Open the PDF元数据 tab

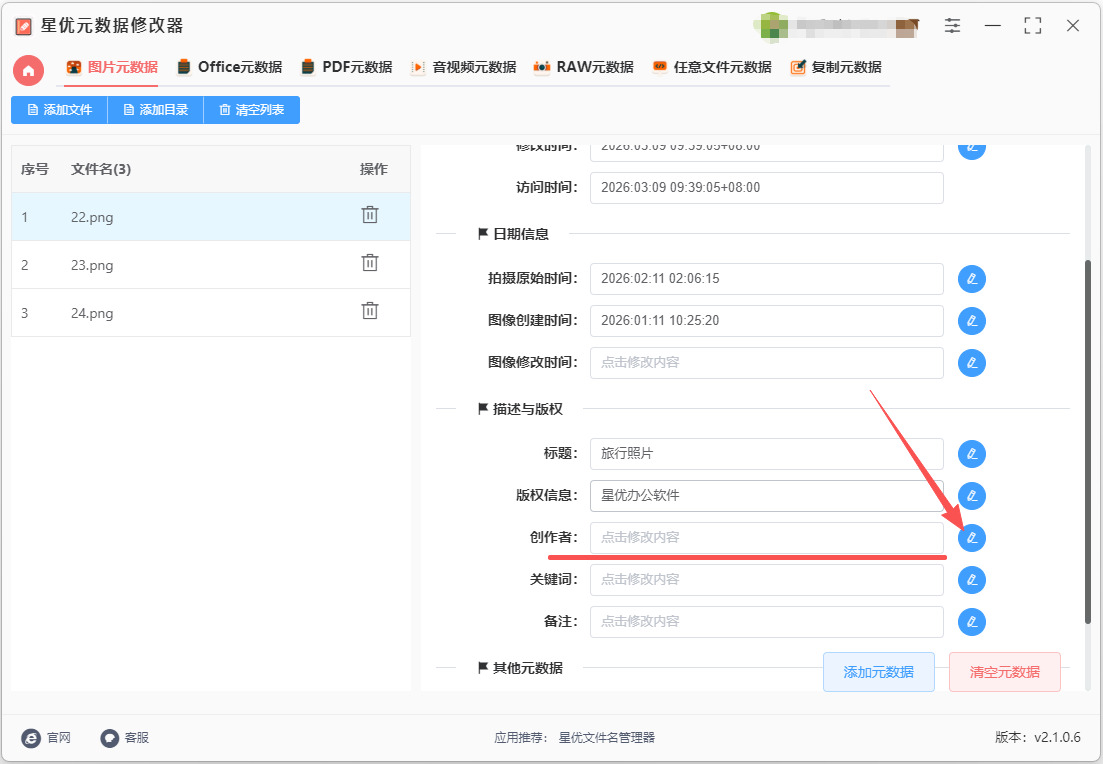347,68
